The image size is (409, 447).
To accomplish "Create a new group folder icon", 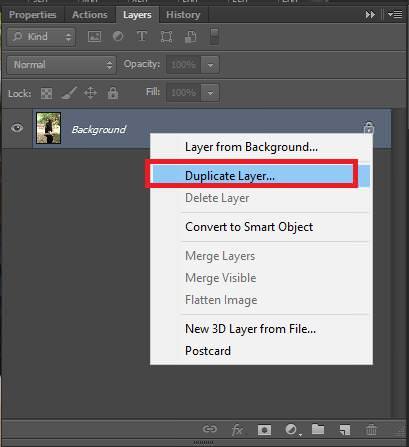I will [x=318, y=429].
